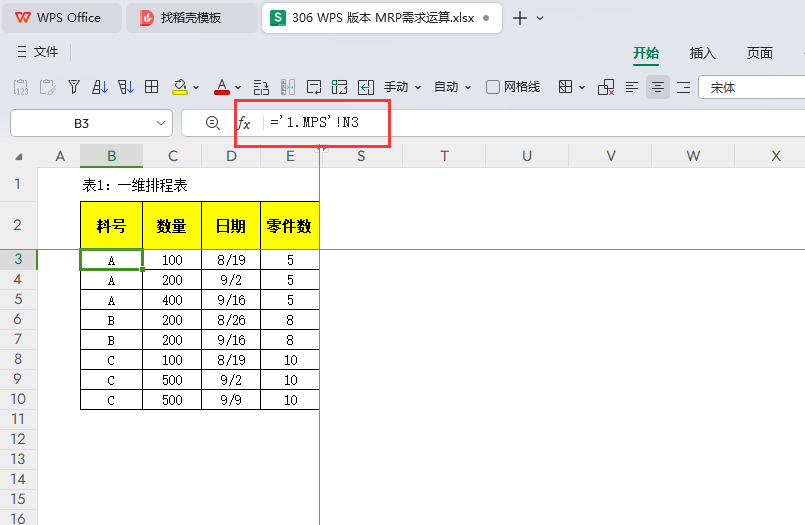805x525 pixels.
Task: Sort ascending with the A-arrow icon
Action: coord(100,87)
